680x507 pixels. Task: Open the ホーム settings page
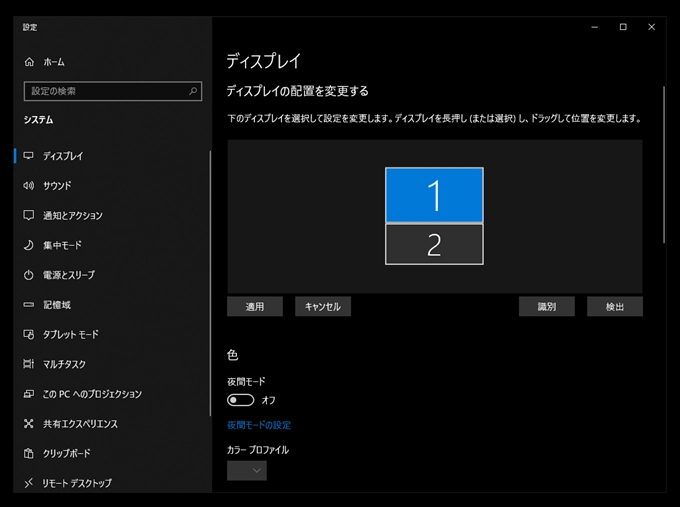tap(54, 62)
